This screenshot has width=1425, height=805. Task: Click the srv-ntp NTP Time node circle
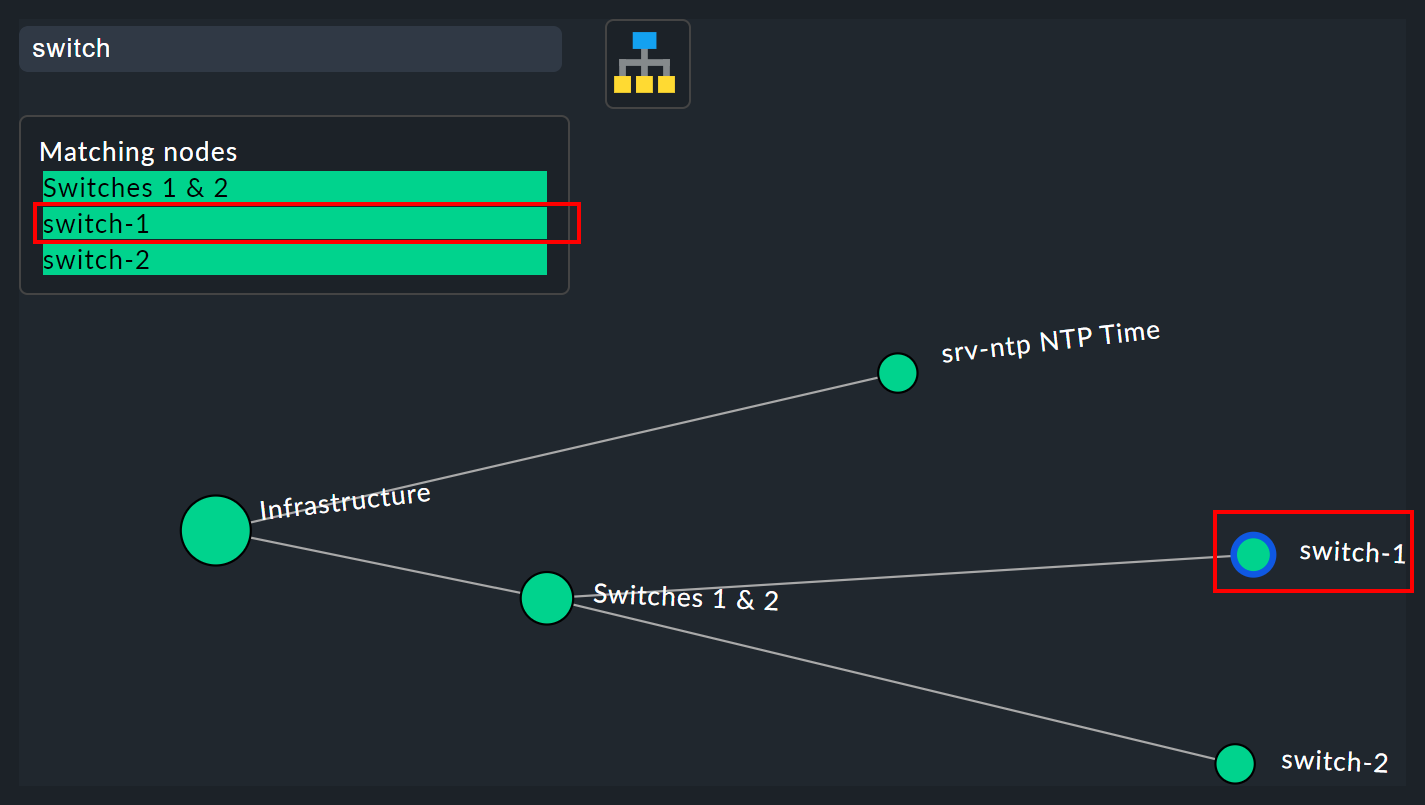897,372
